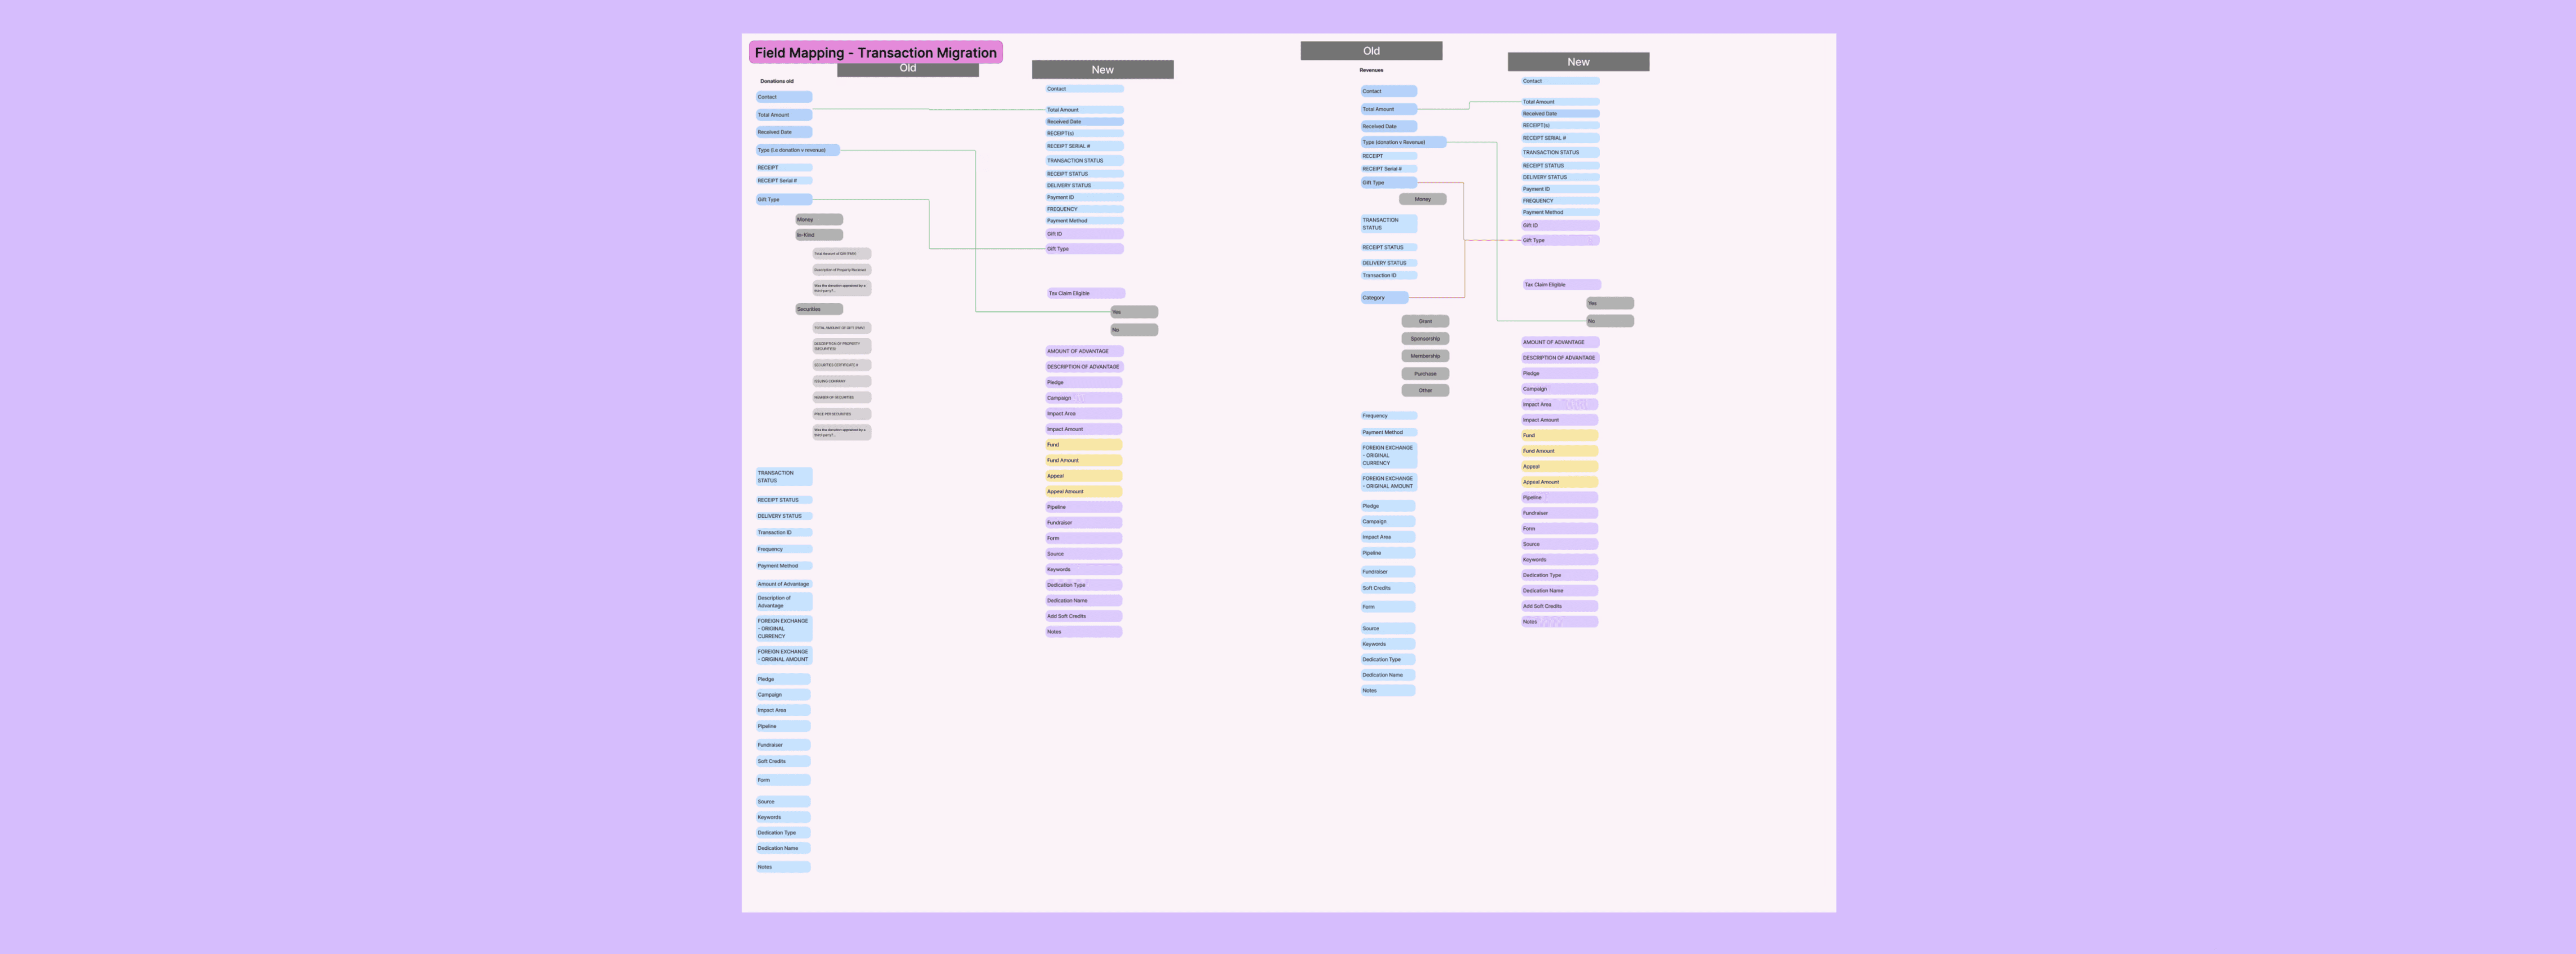Image resolution: width=2576 pixels, height=954 pixels.
Task: Click "Pipeline" in the Donations old list
Action: pos(783,726)
